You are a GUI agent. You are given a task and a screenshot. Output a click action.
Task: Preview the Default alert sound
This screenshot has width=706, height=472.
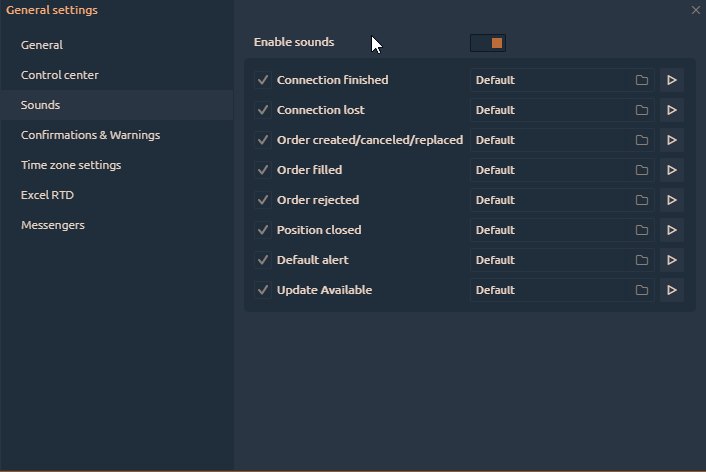pyautogui.click(x=671, y=260)
